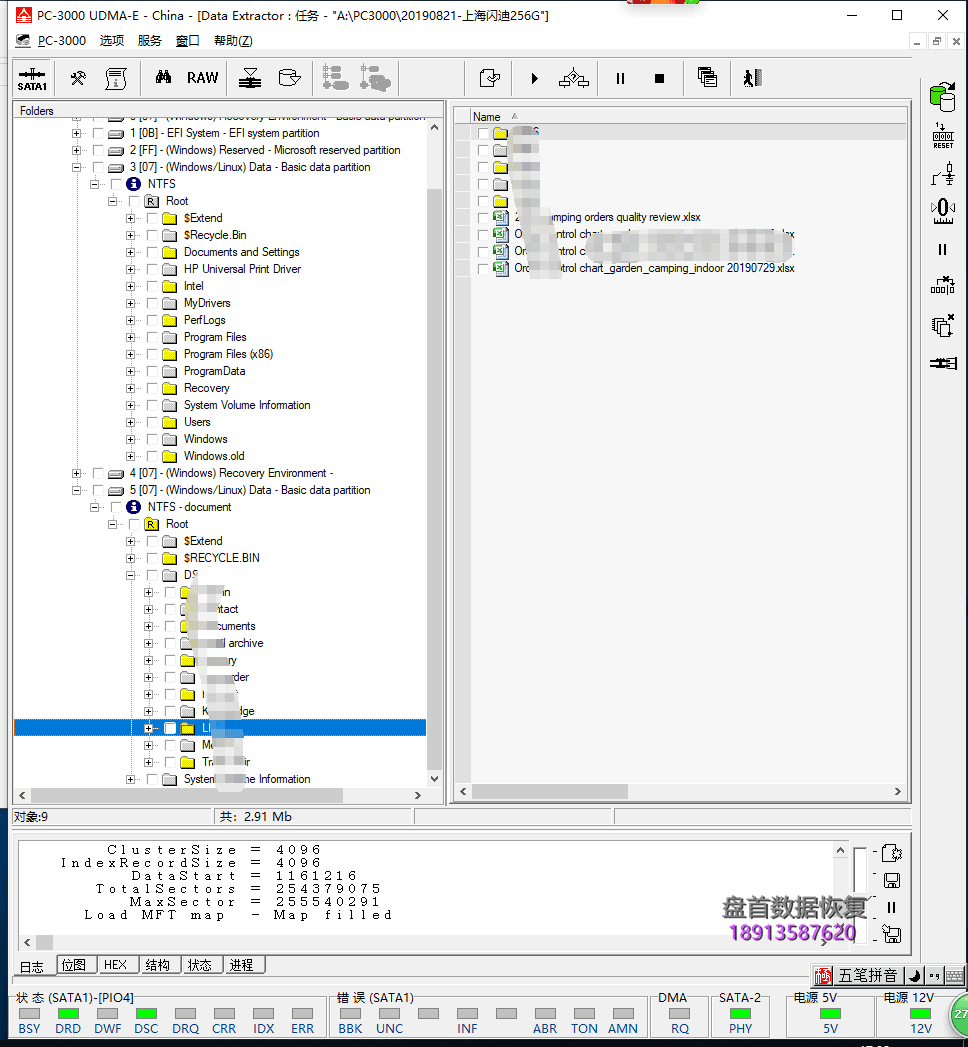Click the exit running man toolbar icon

pos(752,78)
